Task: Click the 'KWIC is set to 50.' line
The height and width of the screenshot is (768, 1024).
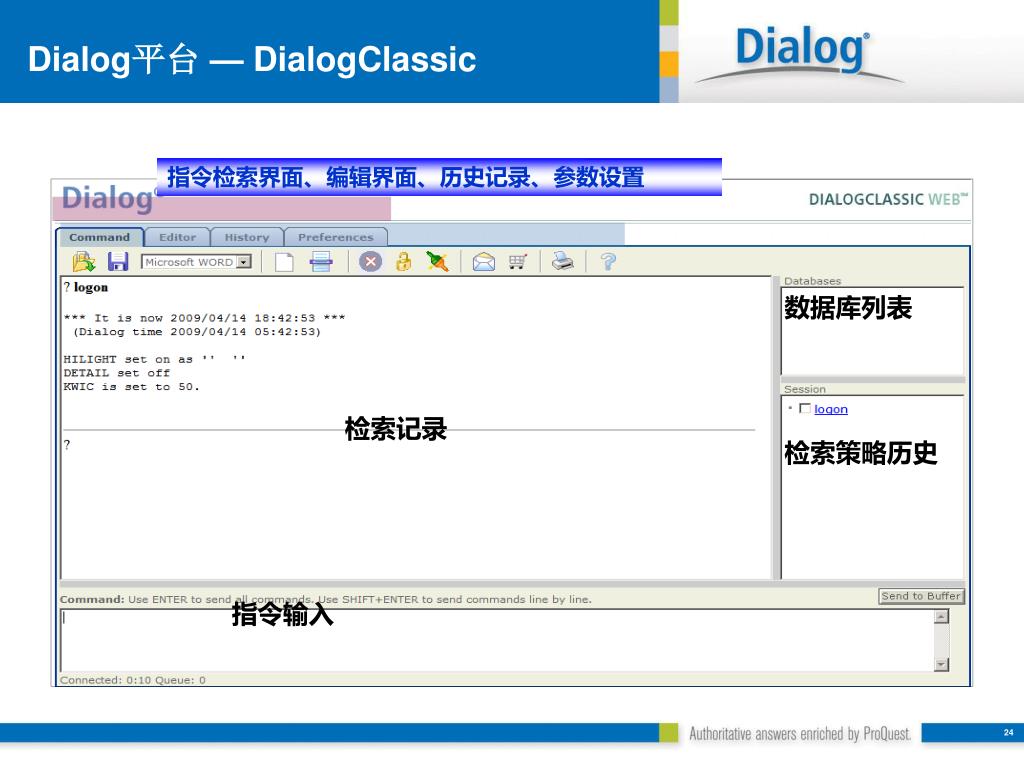Action: click(x=131, y=387)
